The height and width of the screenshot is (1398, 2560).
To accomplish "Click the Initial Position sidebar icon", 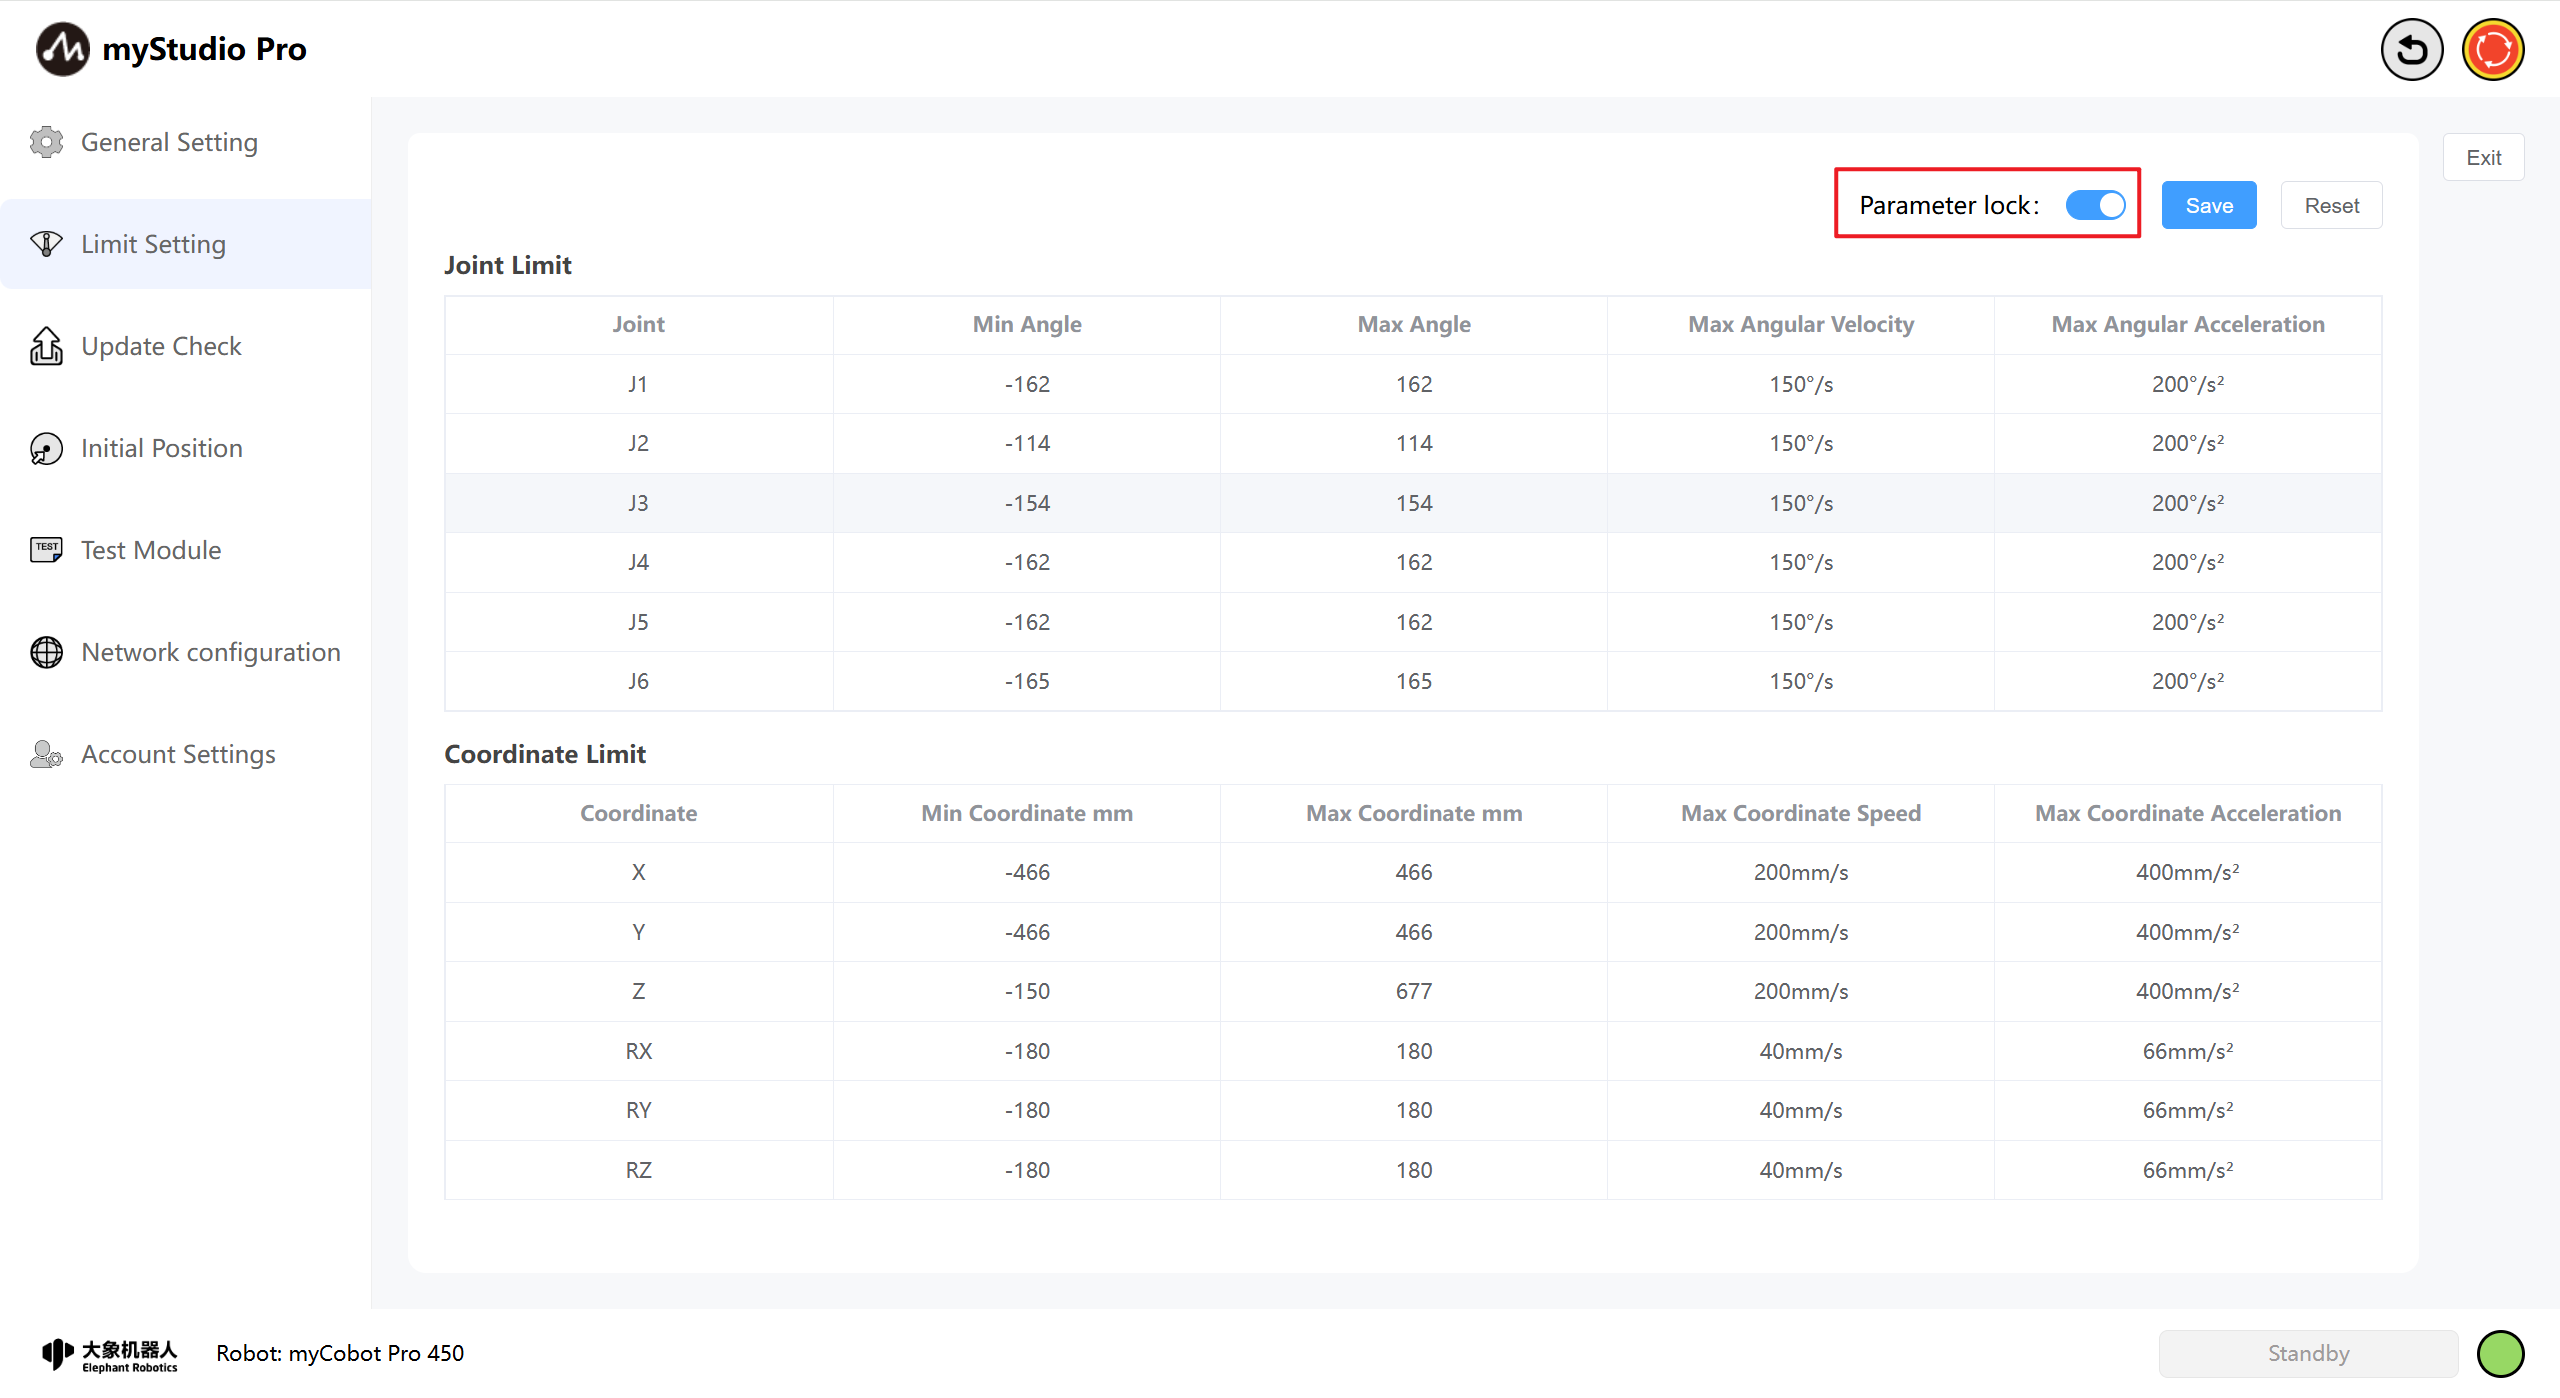I will coord(46,448).
